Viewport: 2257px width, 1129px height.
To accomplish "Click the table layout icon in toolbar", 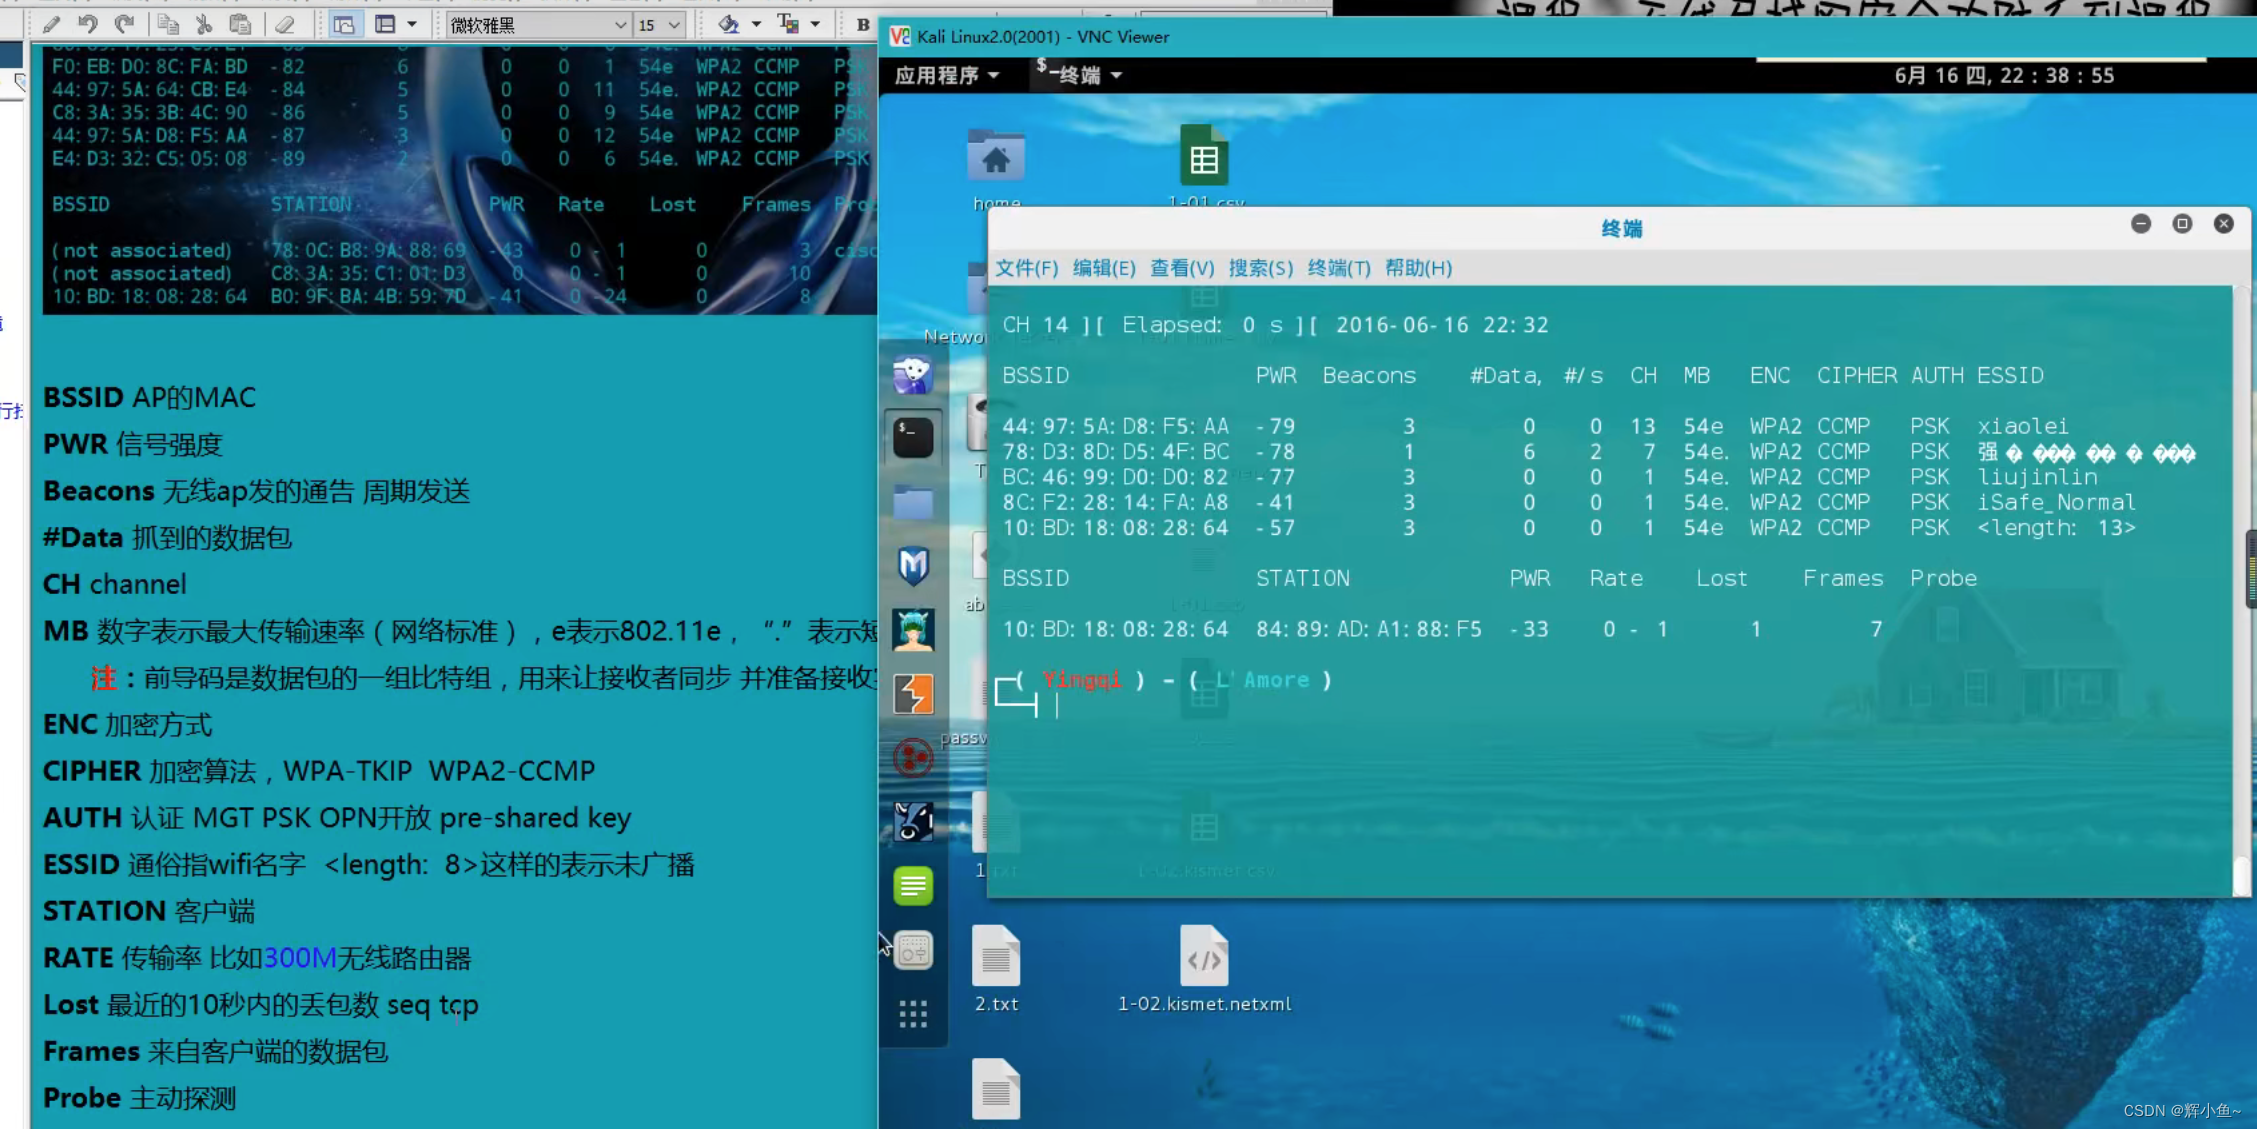I will (x=385, y=24).
